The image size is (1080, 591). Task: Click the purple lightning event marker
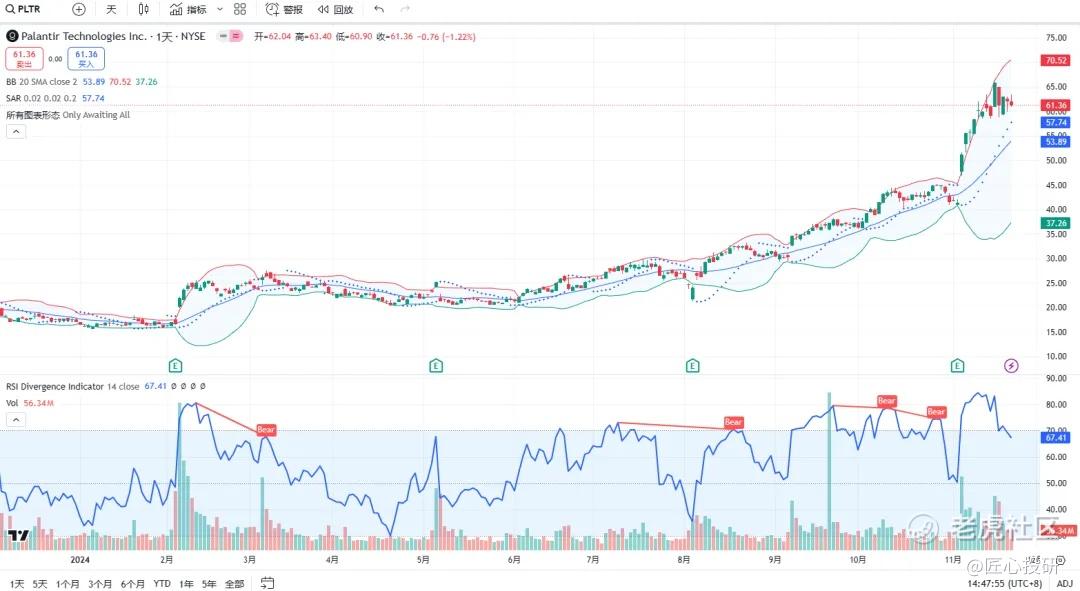(x=1011, y=366)
